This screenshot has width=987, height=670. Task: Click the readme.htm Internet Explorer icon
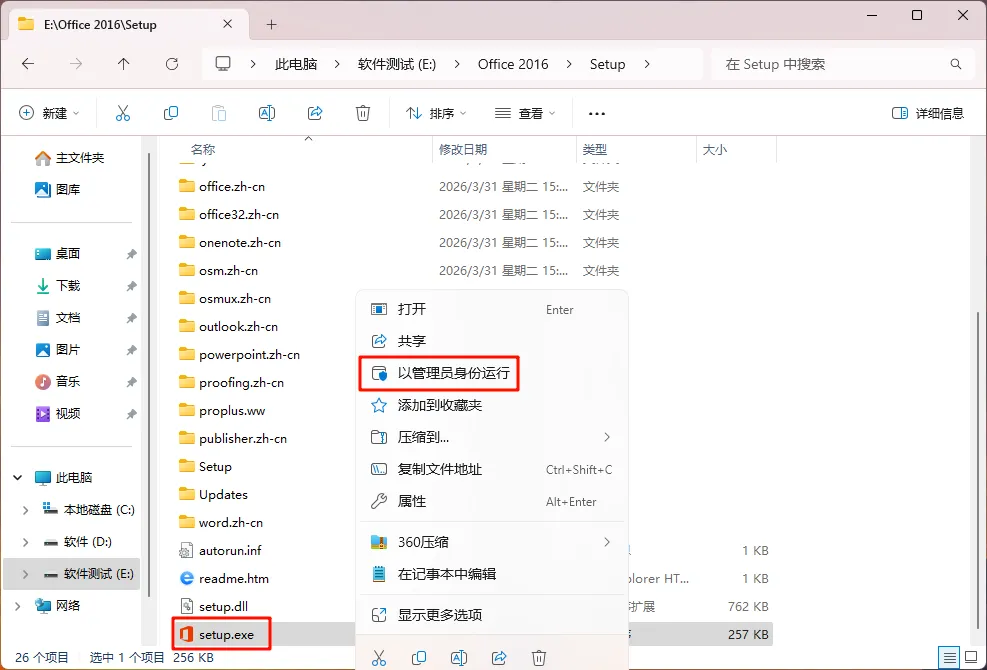pos(186,578)
